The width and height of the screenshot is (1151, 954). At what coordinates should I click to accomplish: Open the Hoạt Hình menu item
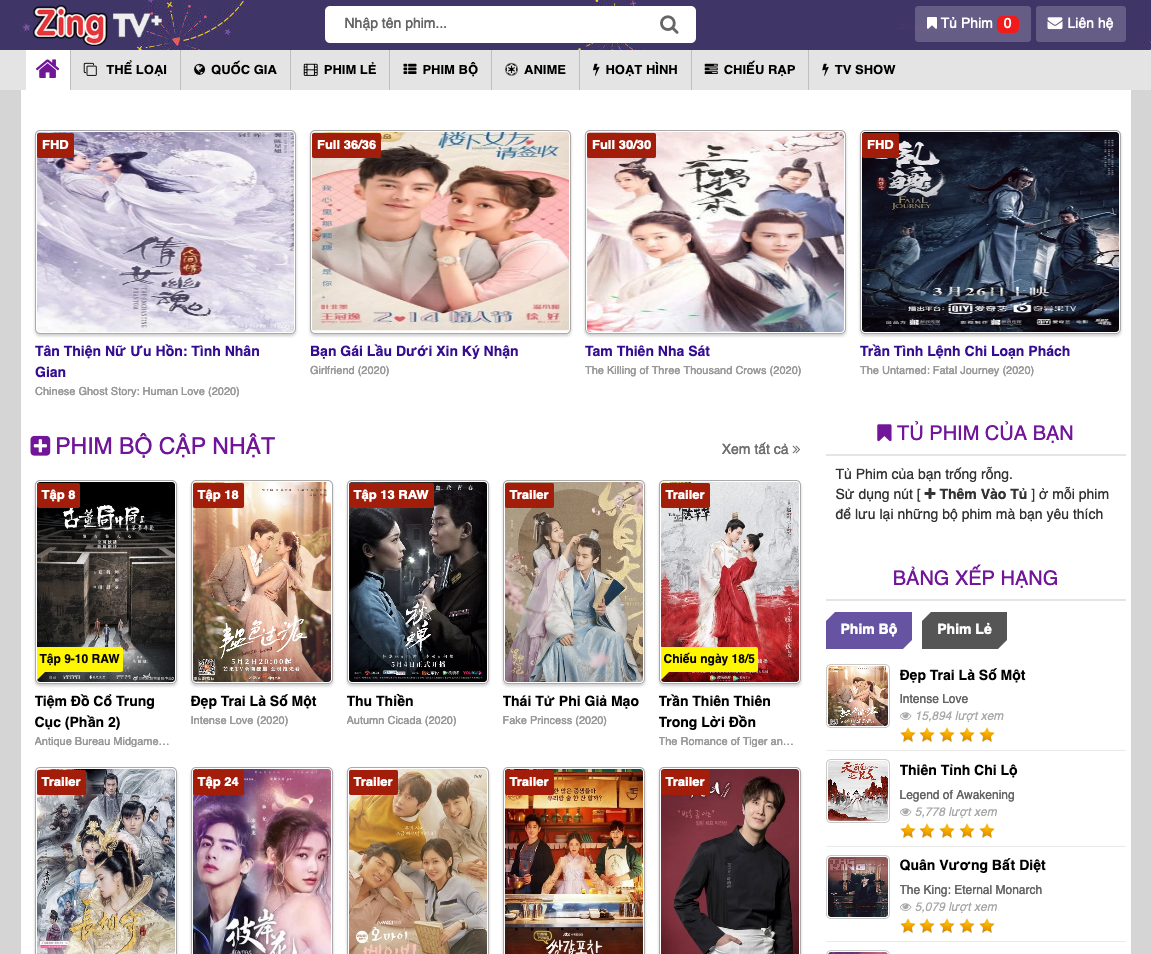635,70
